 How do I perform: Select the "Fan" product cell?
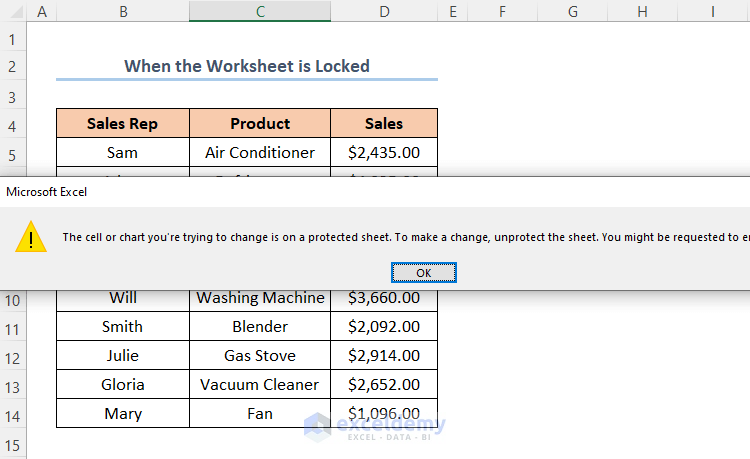click(260, 414)
